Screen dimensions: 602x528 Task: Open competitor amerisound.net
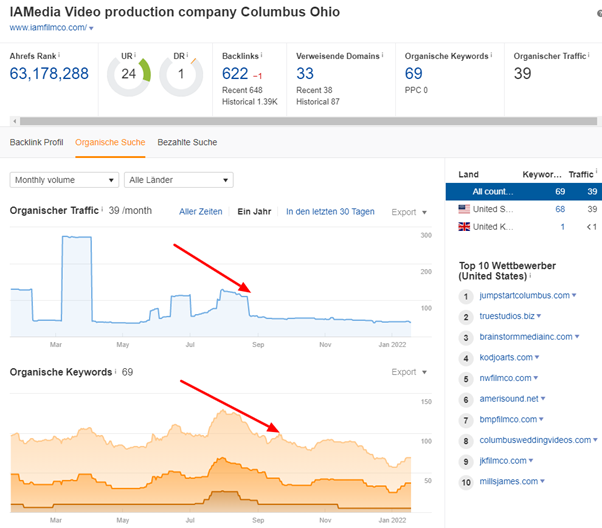click(x=509, y=399)
